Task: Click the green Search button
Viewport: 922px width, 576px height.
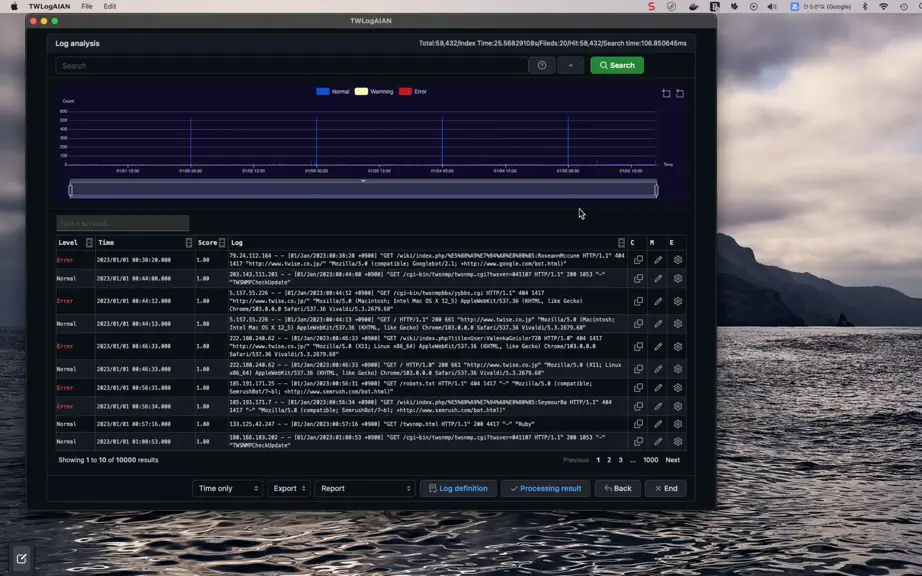Action: click(617, 65)
